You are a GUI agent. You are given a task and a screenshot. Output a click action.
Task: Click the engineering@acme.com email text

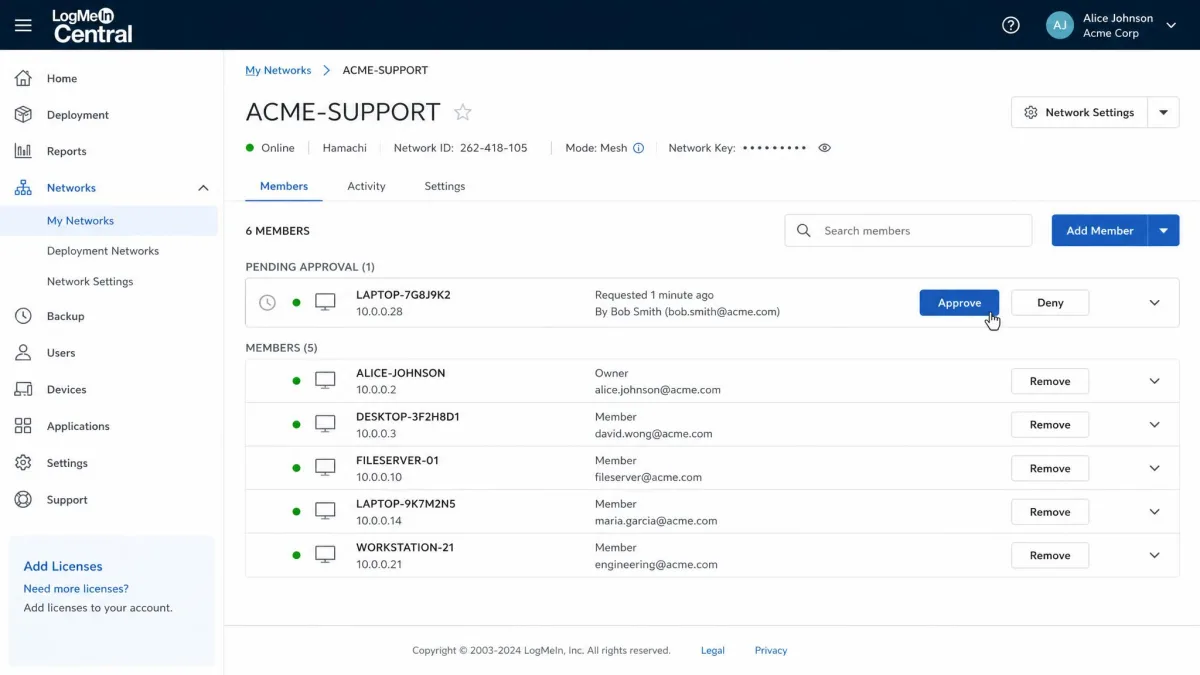point(656,564)
